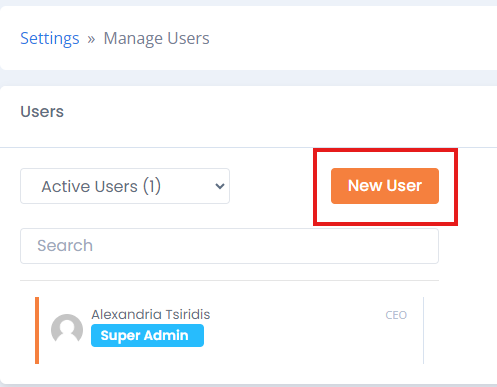Viewport: 497px width, 387px height.
Task: Open the Active Users (1) dropdown
Action: (125, 186)
